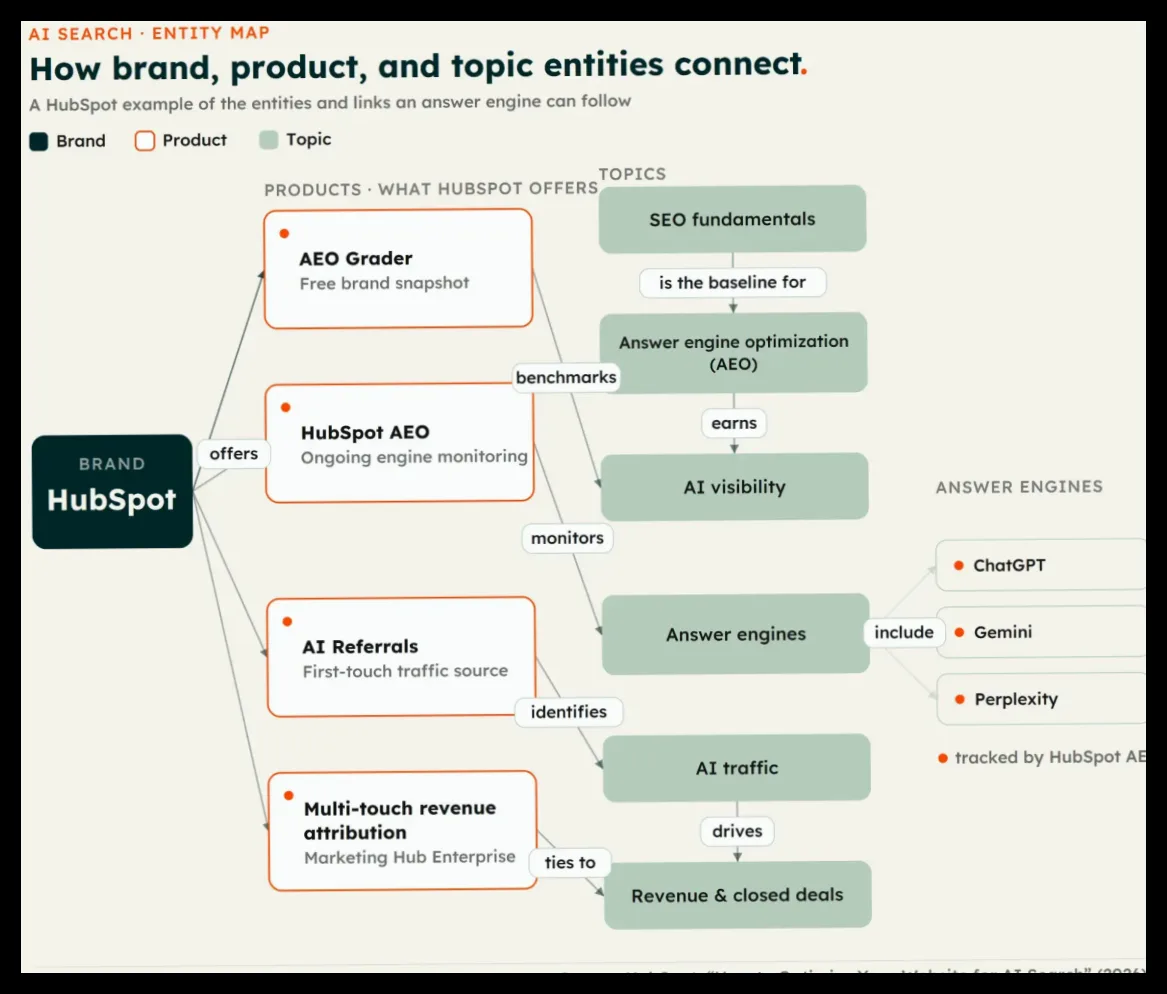
Task: Click the "Free brand snapshot" description
Action: click(x=385, y=283)
